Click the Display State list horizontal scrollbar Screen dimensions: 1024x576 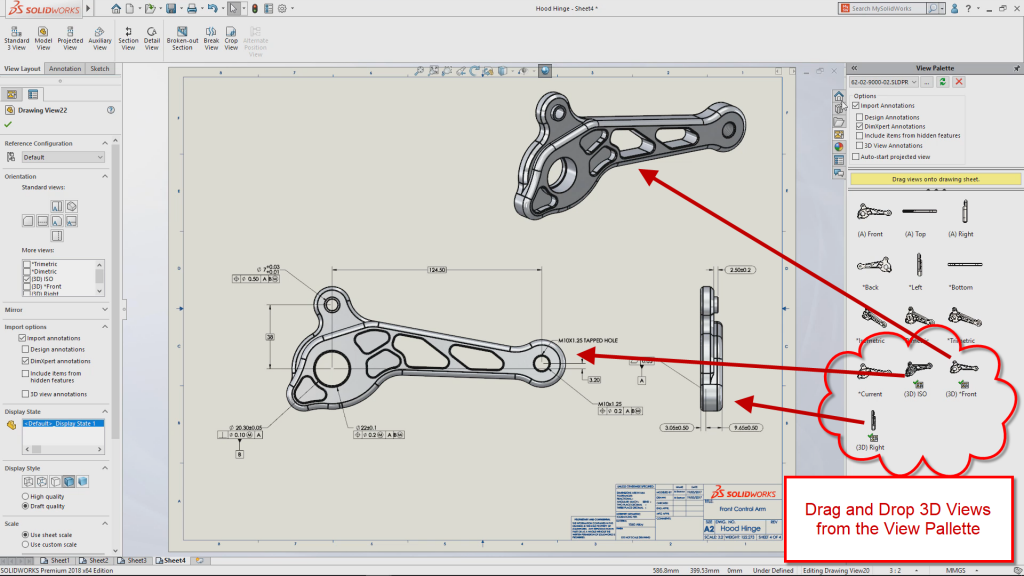63,449
